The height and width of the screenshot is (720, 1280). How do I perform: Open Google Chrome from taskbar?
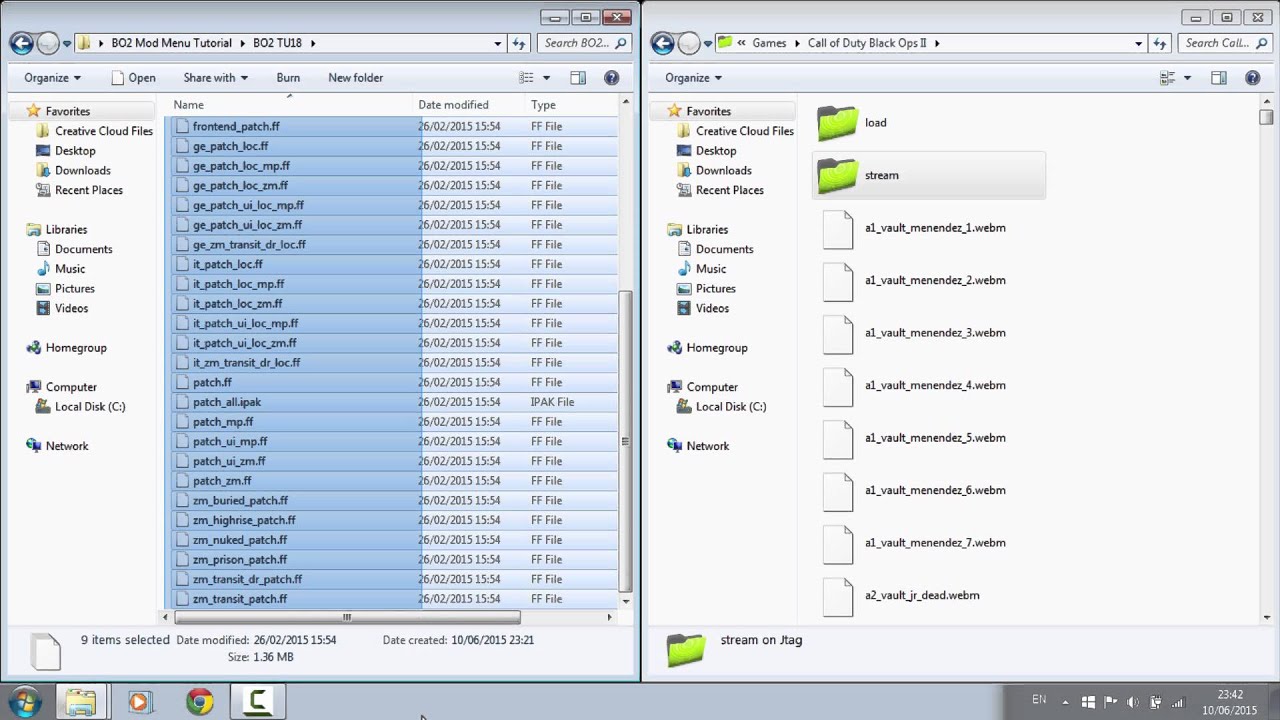pos(199,702)
